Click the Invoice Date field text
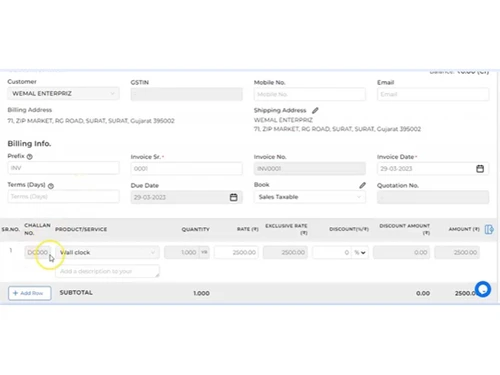 click(x=396, y=169)
